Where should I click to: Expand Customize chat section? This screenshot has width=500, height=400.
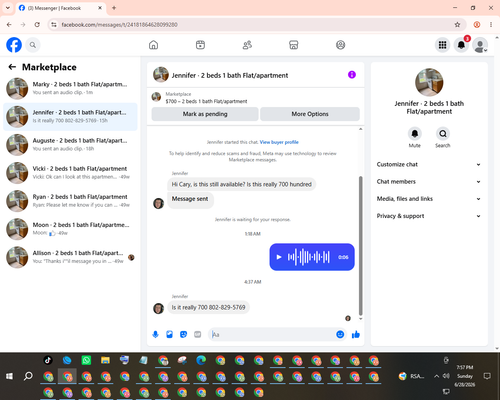429,164
